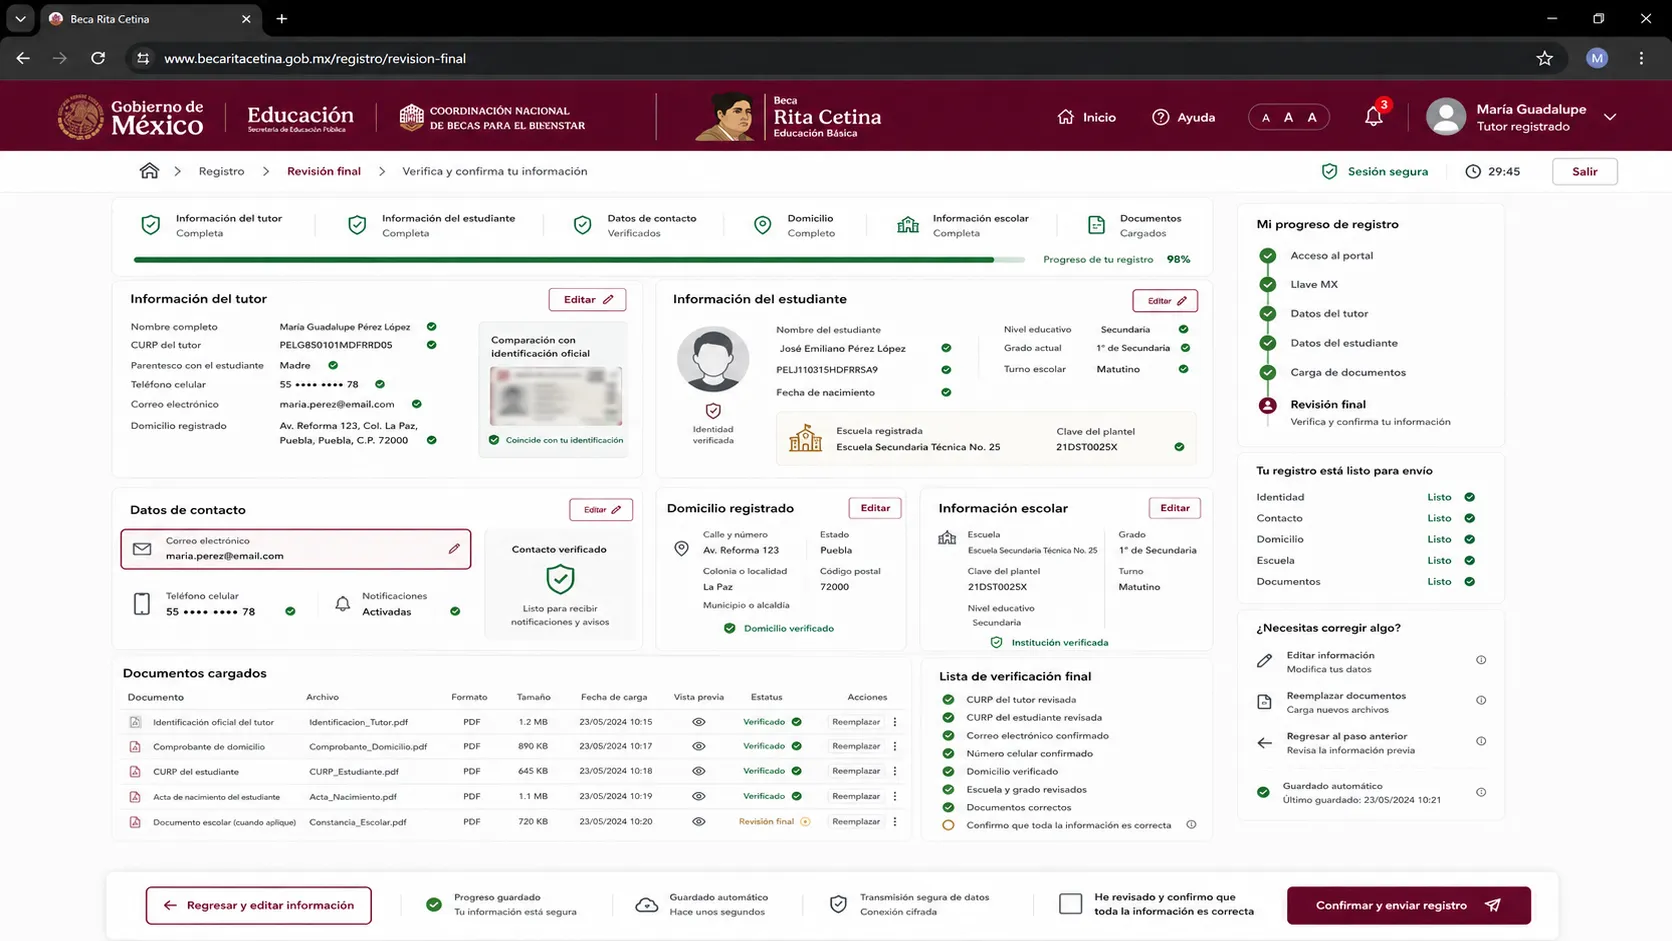Click the Correo electrónico input field

pyautogui.click(x=296, y=549)
